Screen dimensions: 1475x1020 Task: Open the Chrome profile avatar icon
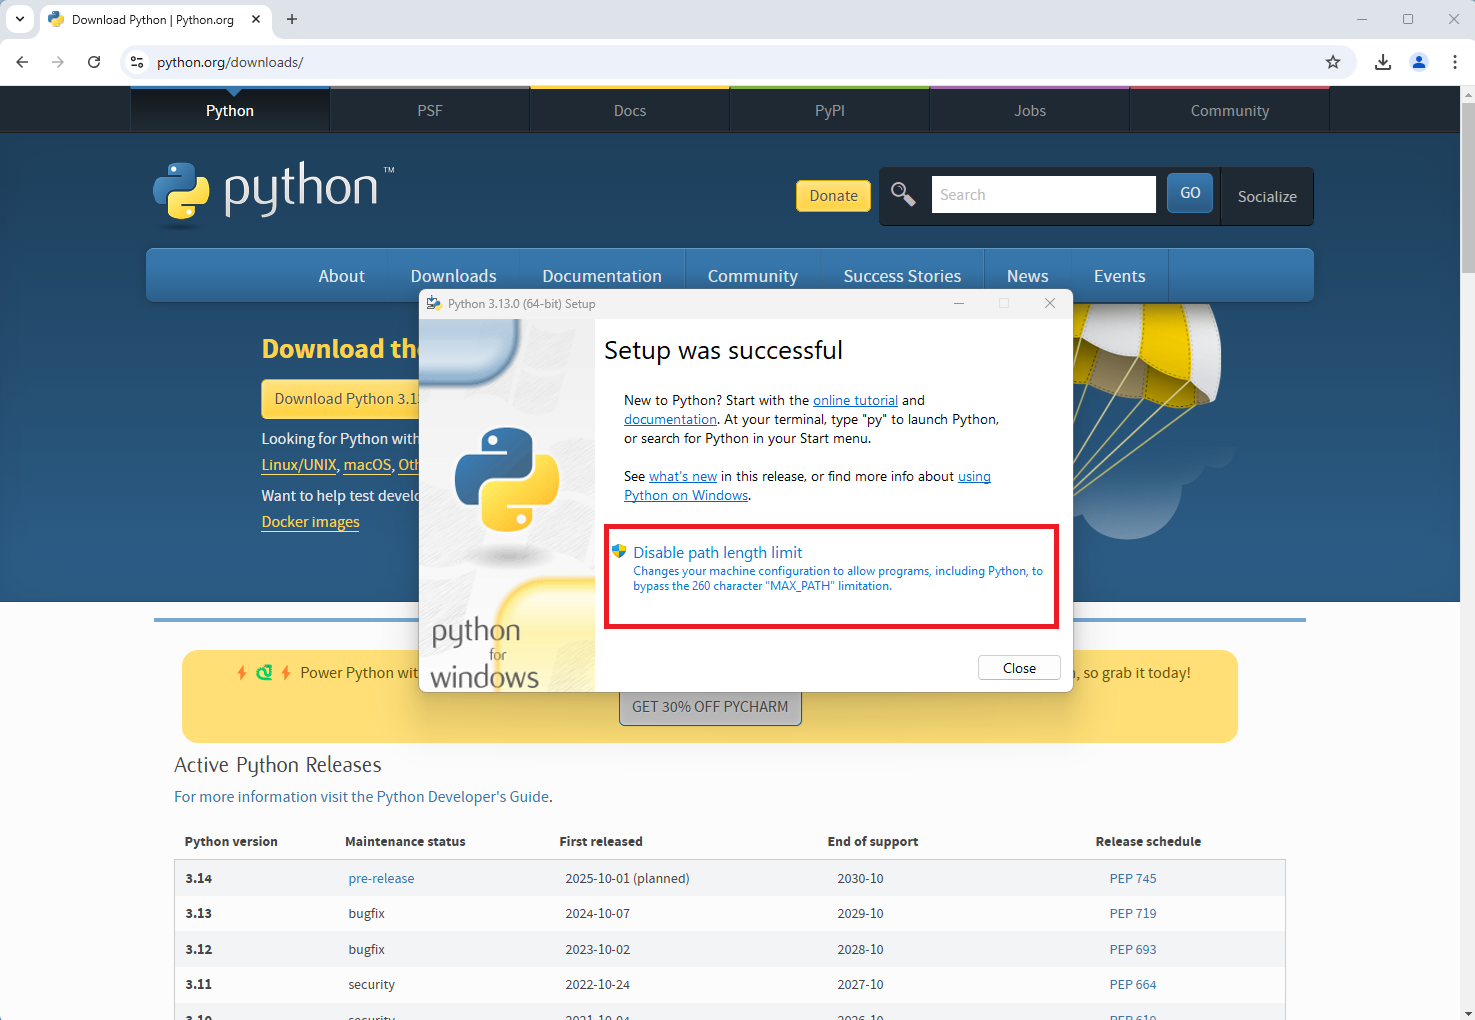1419,62
